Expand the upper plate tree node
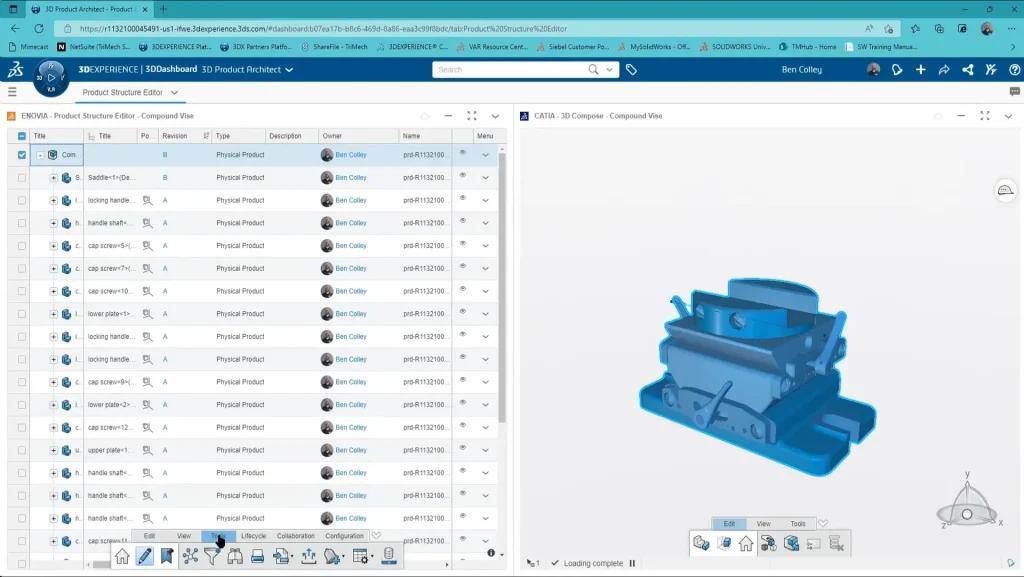 [x=53, y=450]
